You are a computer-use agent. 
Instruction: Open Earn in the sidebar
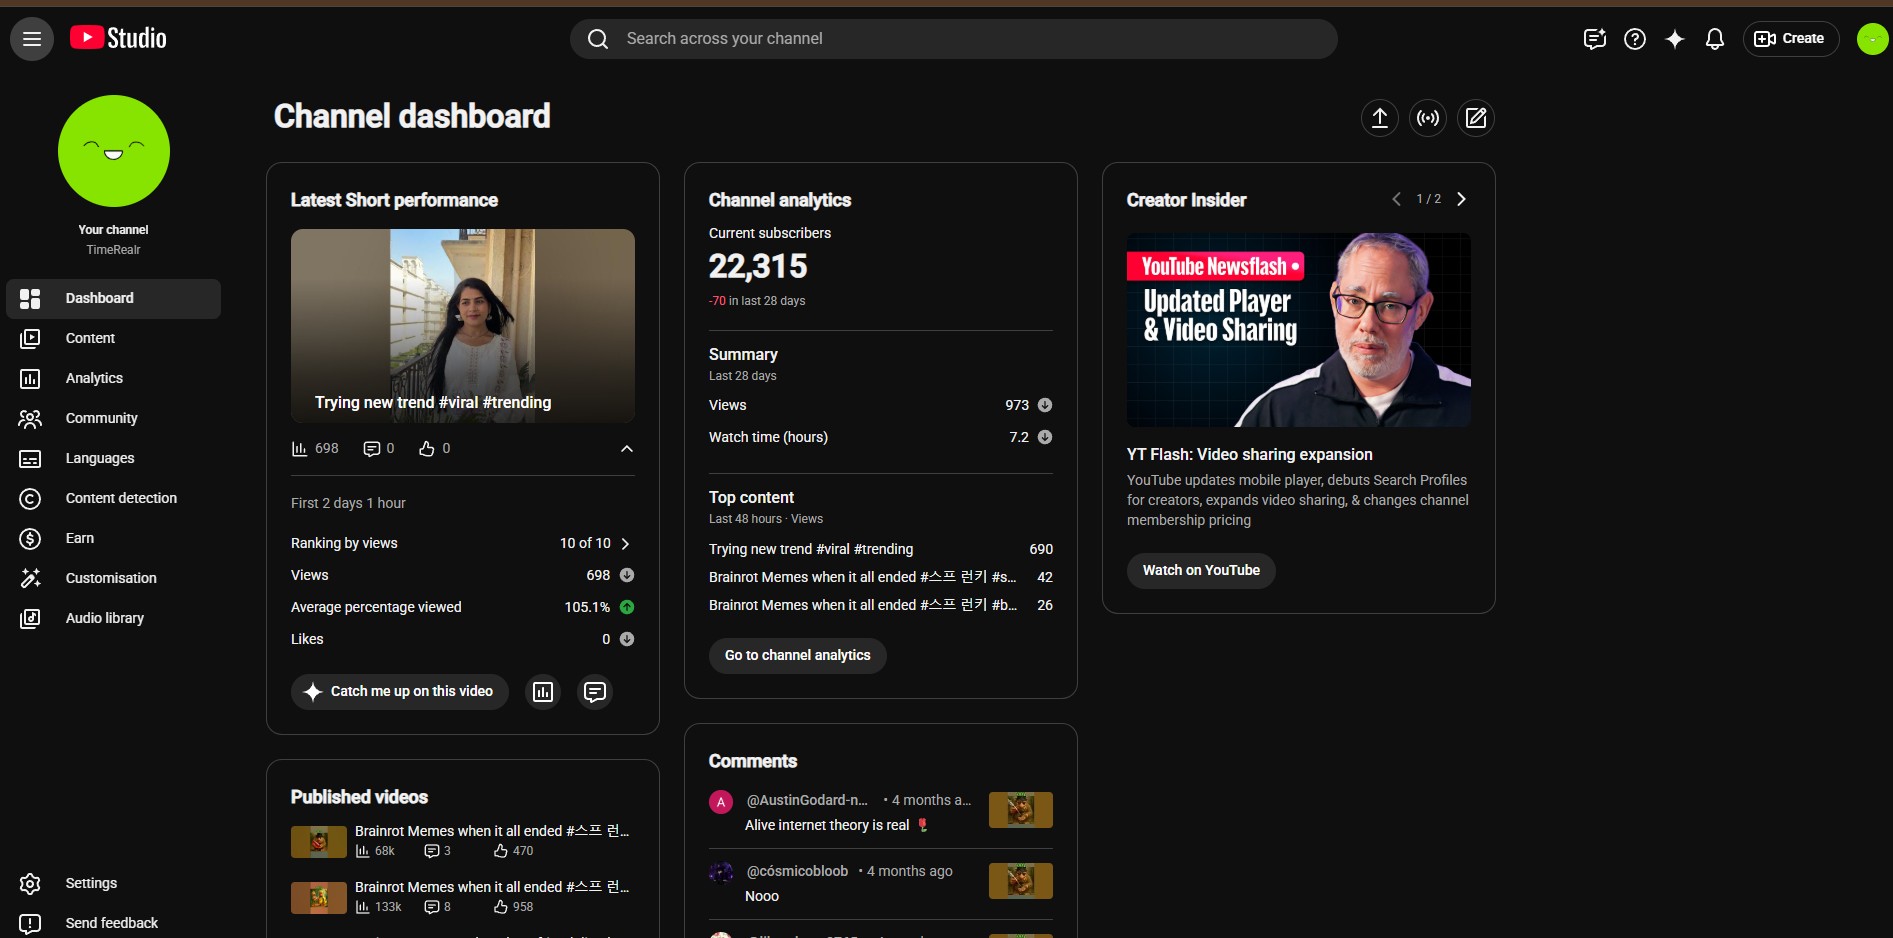click(113, 539)
